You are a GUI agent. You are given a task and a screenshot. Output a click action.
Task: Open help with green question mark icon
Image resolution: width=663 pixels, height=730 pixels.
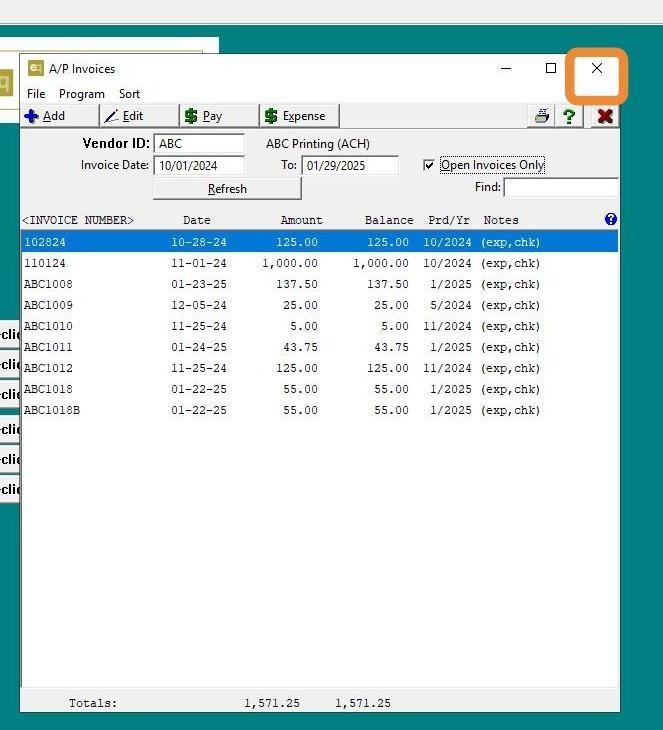coord(568,116)
